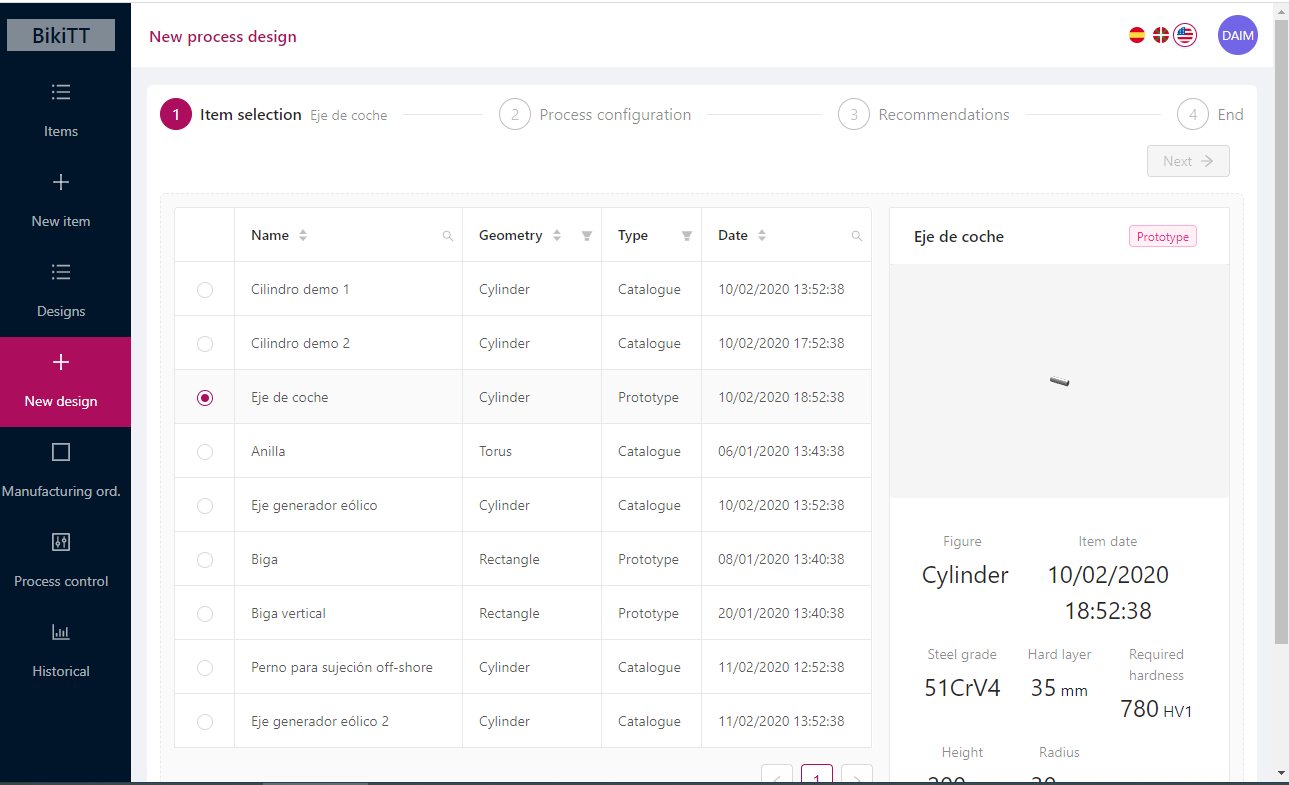This screenshot has width=1289, height=785.
Task: Open the Historical bar chart icon
Action: (x=61, y=632)
